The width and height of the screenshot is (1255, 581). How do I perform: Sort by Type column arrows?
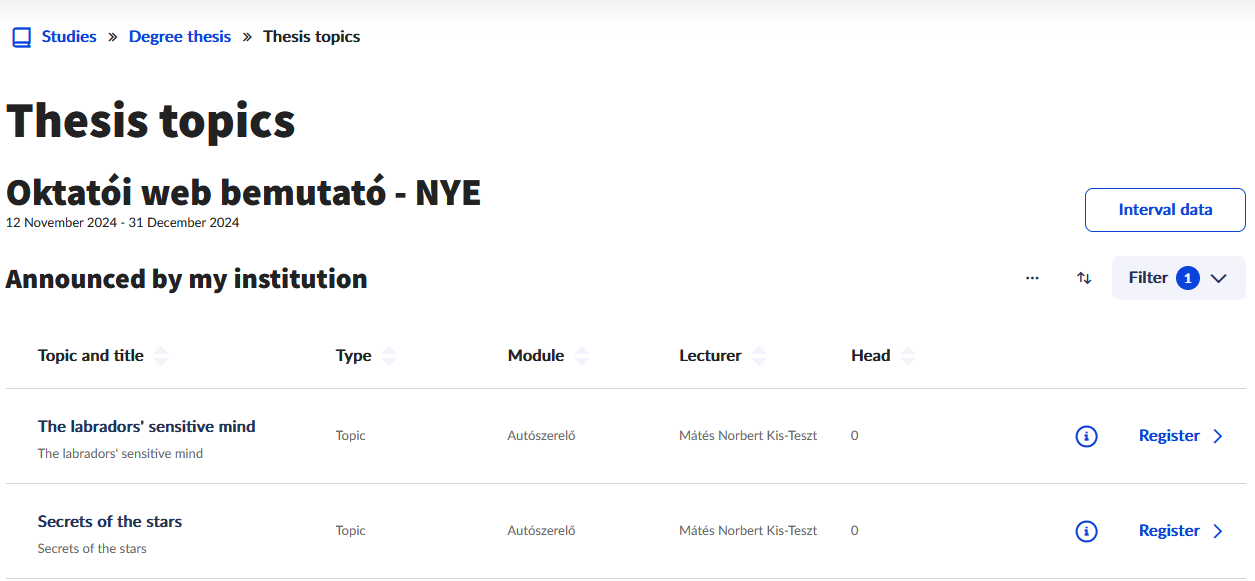click(x=389, y=356)
